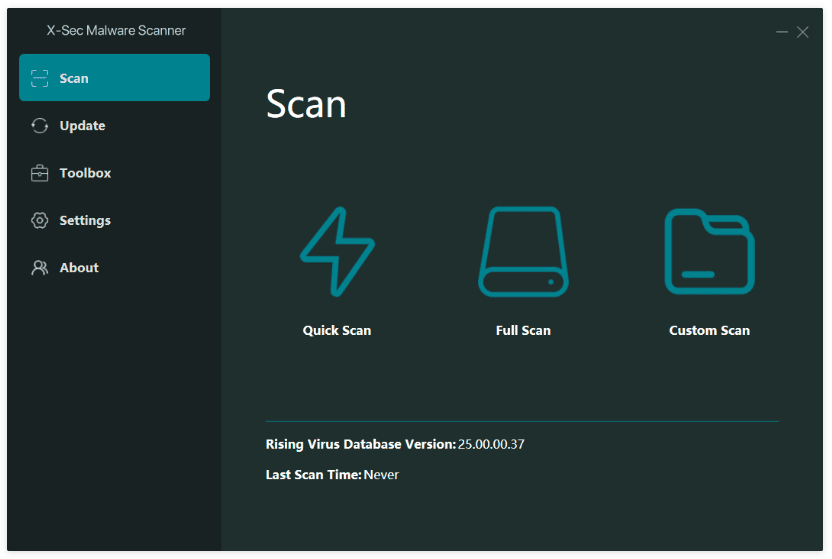Screen dimensions: 832x559
Task: Open the Settings page label
Action: point(85,221)
